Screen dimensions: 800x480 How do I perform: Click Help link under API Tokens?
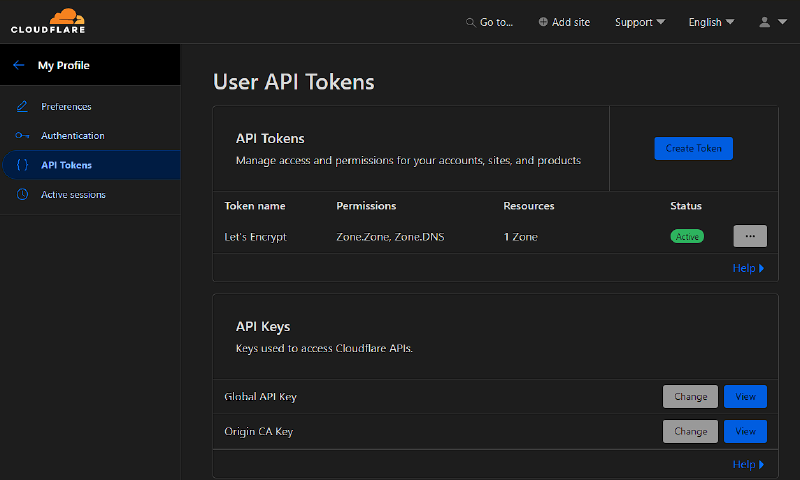[748, 268]
